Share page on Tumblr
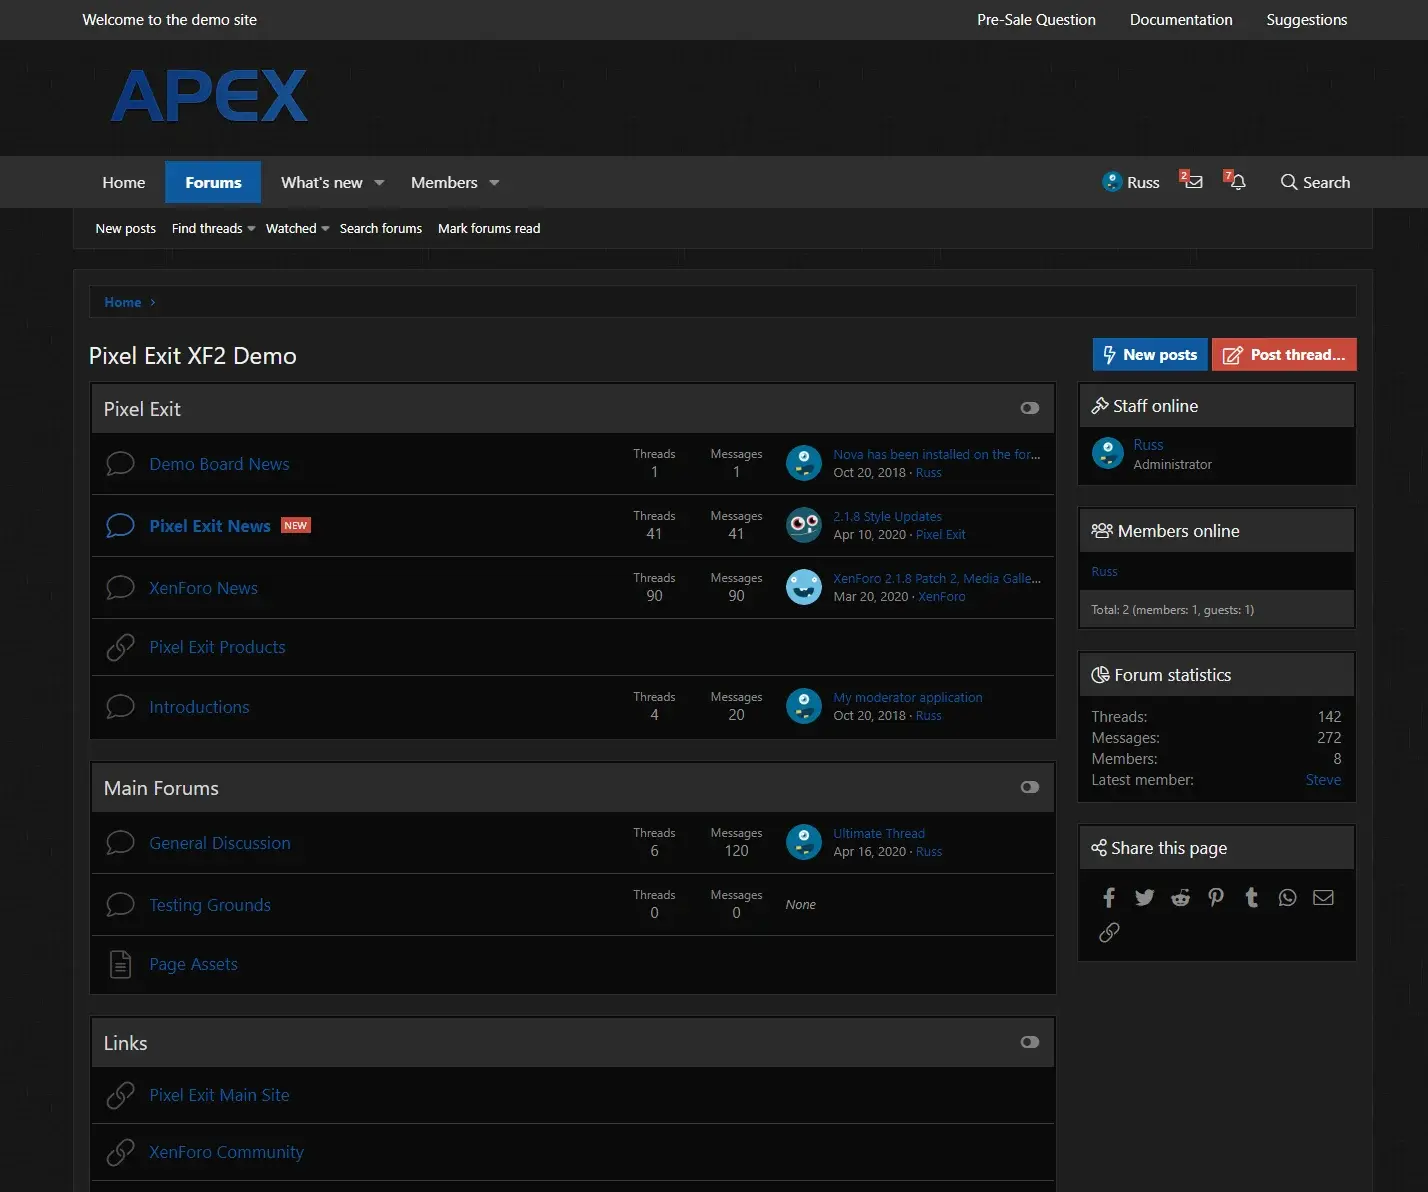The height and width of the screenshot is (1192, 1428). coord(1251,897)
